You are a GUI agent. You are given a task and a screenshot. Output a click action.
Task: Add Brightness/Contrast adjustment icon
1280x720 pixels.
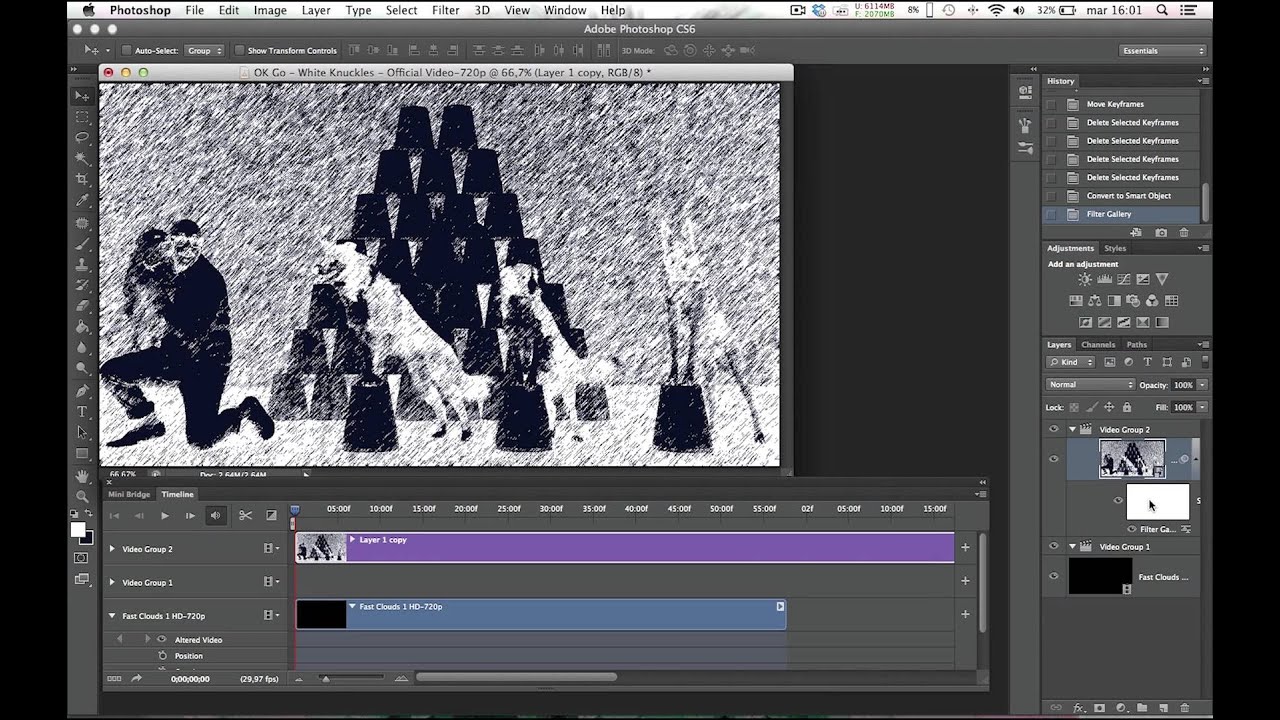pos(1085,280)
